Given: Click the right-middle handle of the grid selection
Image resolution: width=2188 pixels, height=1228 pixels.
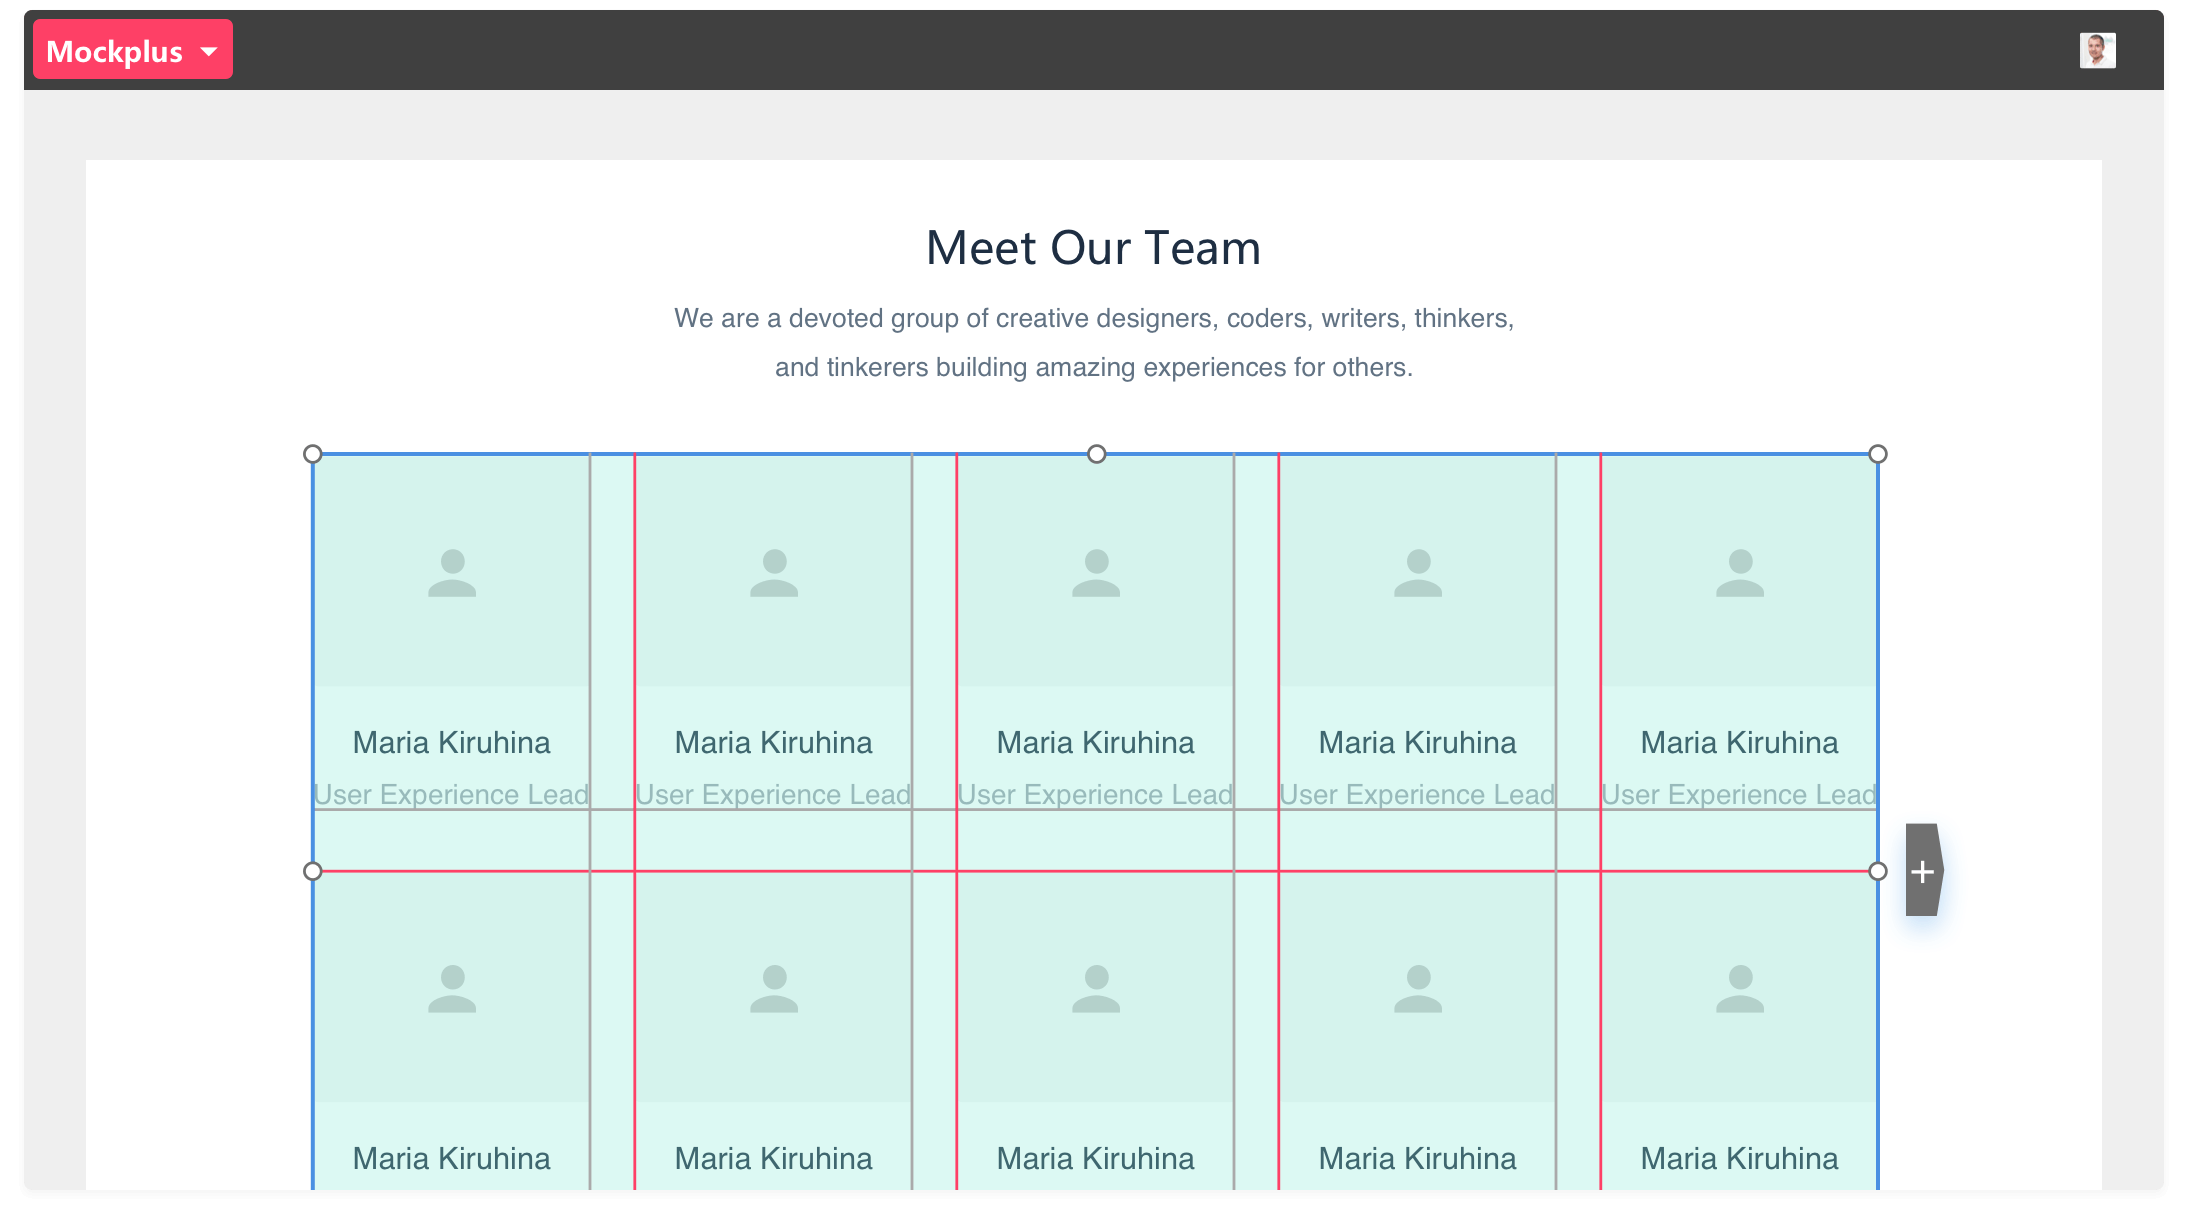Looking at the screenshot, I should point(1878,871).
